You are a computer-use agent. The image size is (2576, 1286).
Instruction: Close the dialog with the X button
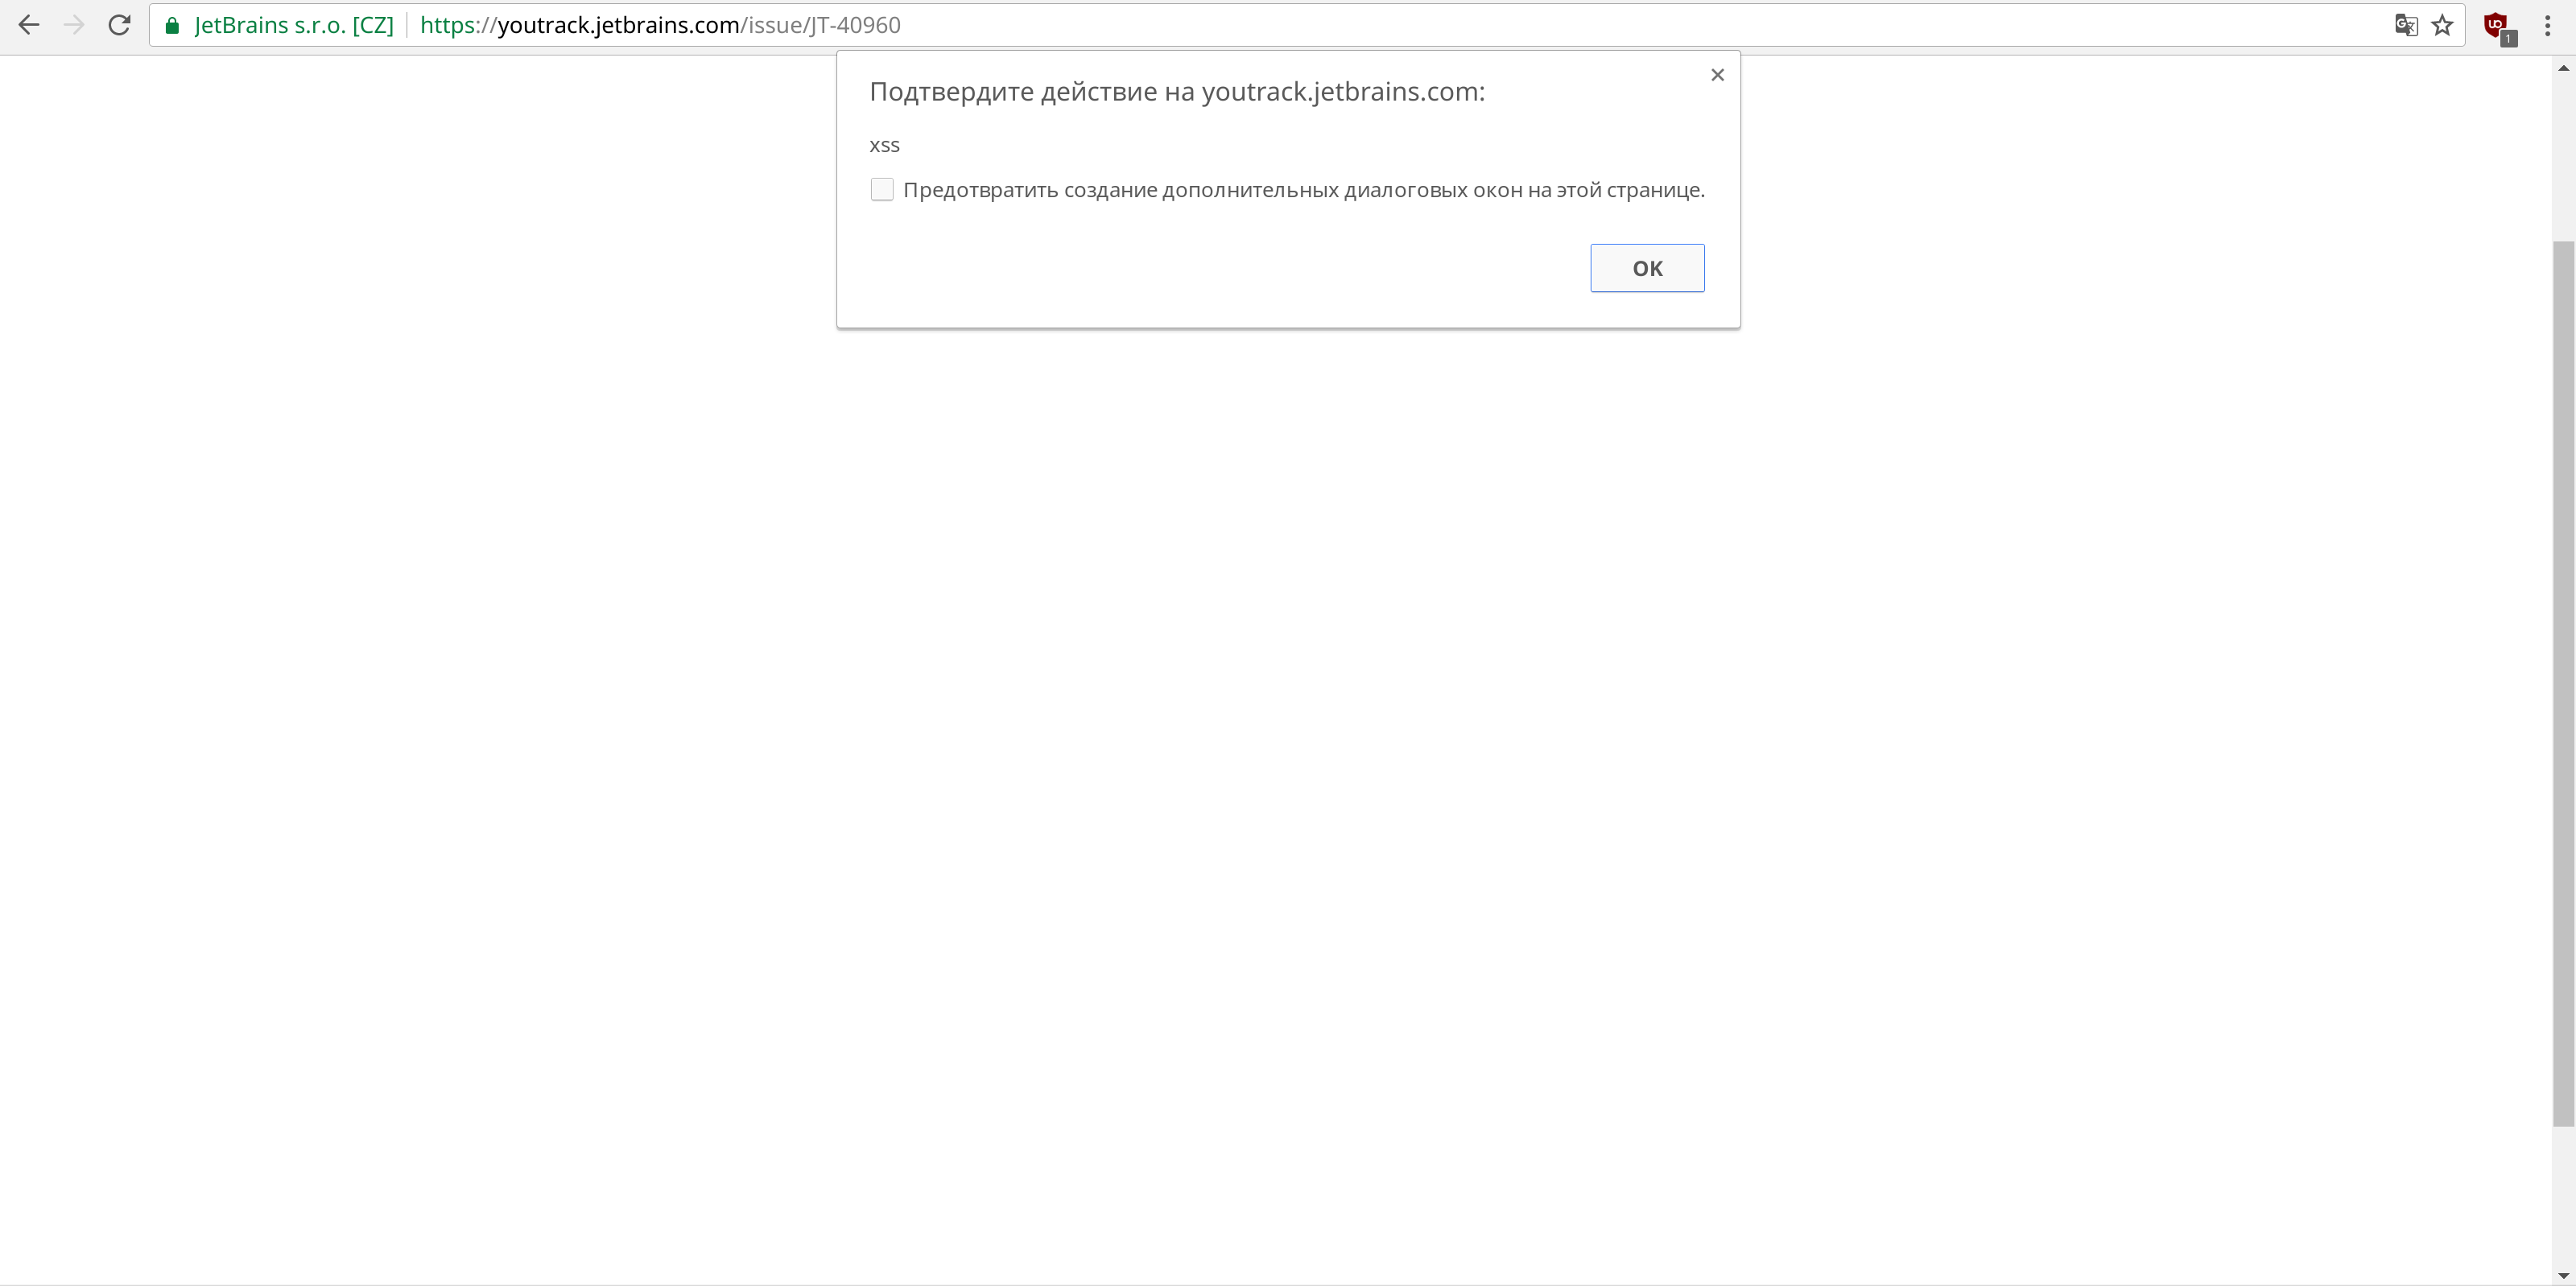point(1717,75)
